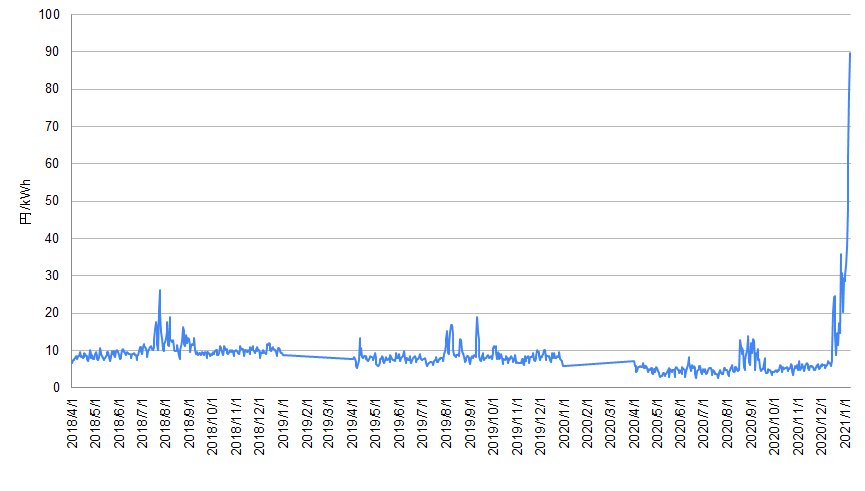Select the 2018/6/1 date label
The width and height of the screenshot is (865, 491).
point(119,423)
